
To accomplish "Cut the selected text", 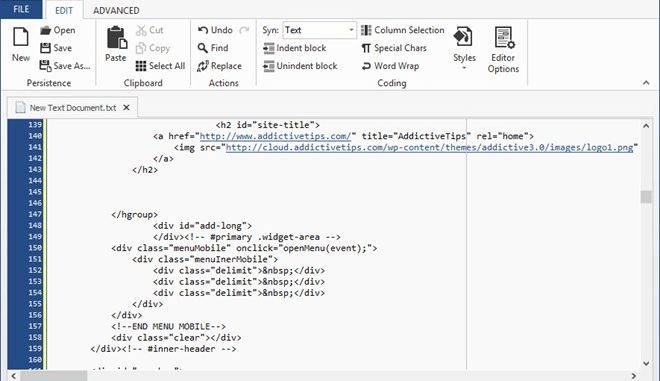I will click(149, 30).
